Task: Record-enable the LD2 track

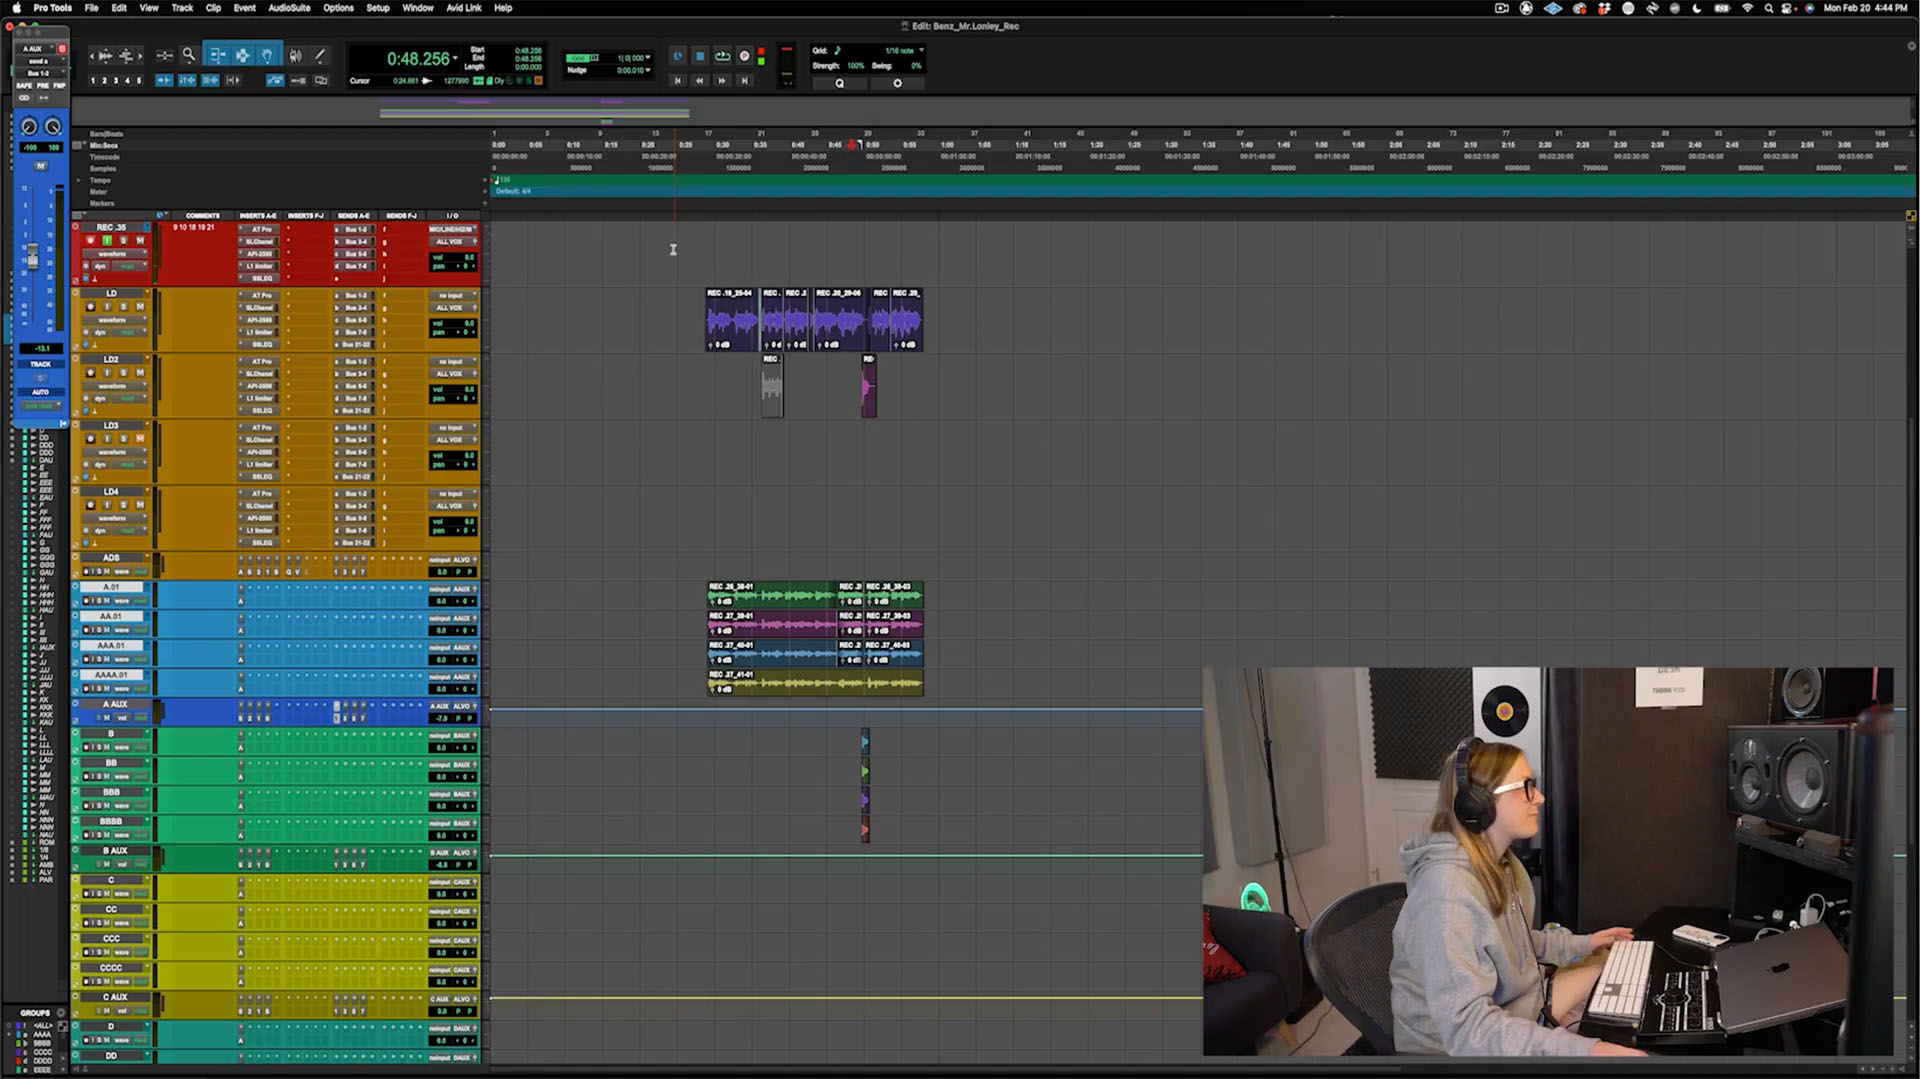Action: pyautogui.click(x=91, y=372)
